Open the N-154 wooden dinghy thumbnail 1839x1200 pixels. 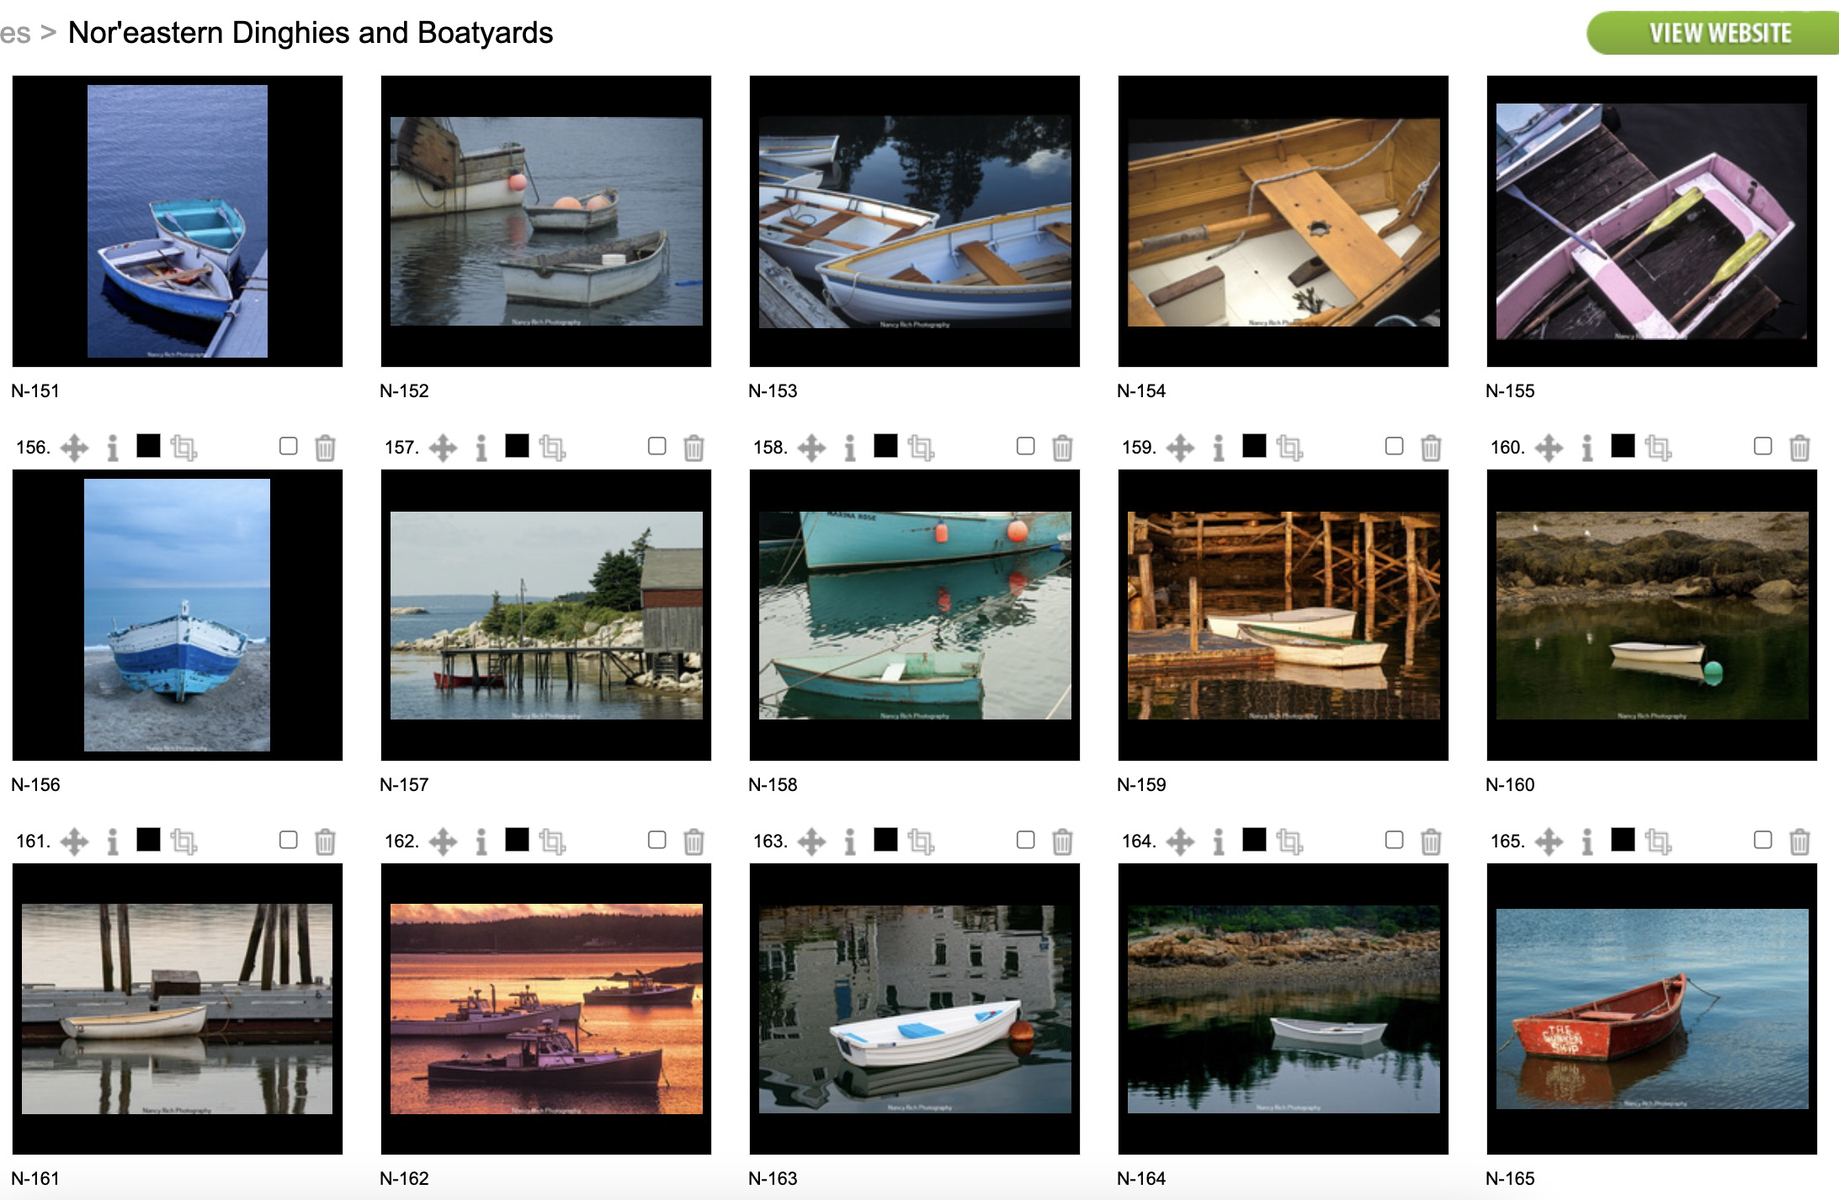[1283, 221]
